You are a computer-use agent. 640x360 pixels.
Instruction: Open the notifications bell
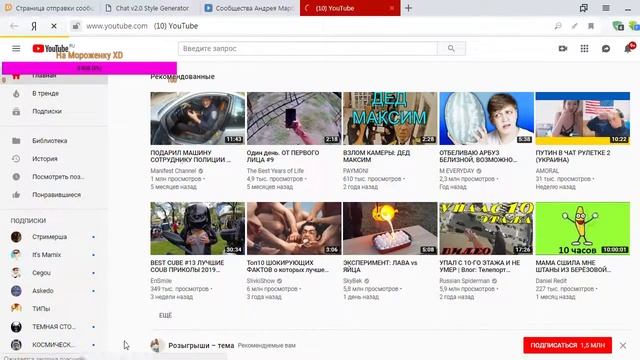[628, 49]
